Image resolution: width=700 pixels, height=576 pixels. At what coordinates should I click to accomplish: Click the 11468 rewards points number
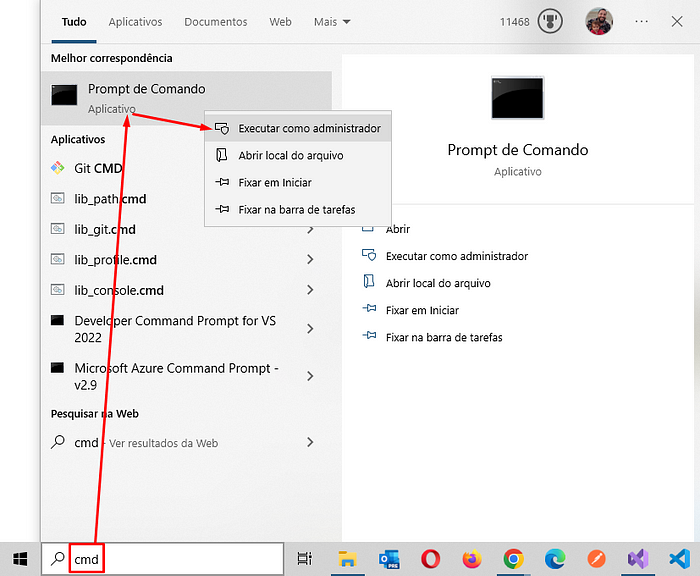(x=514, y=21)
